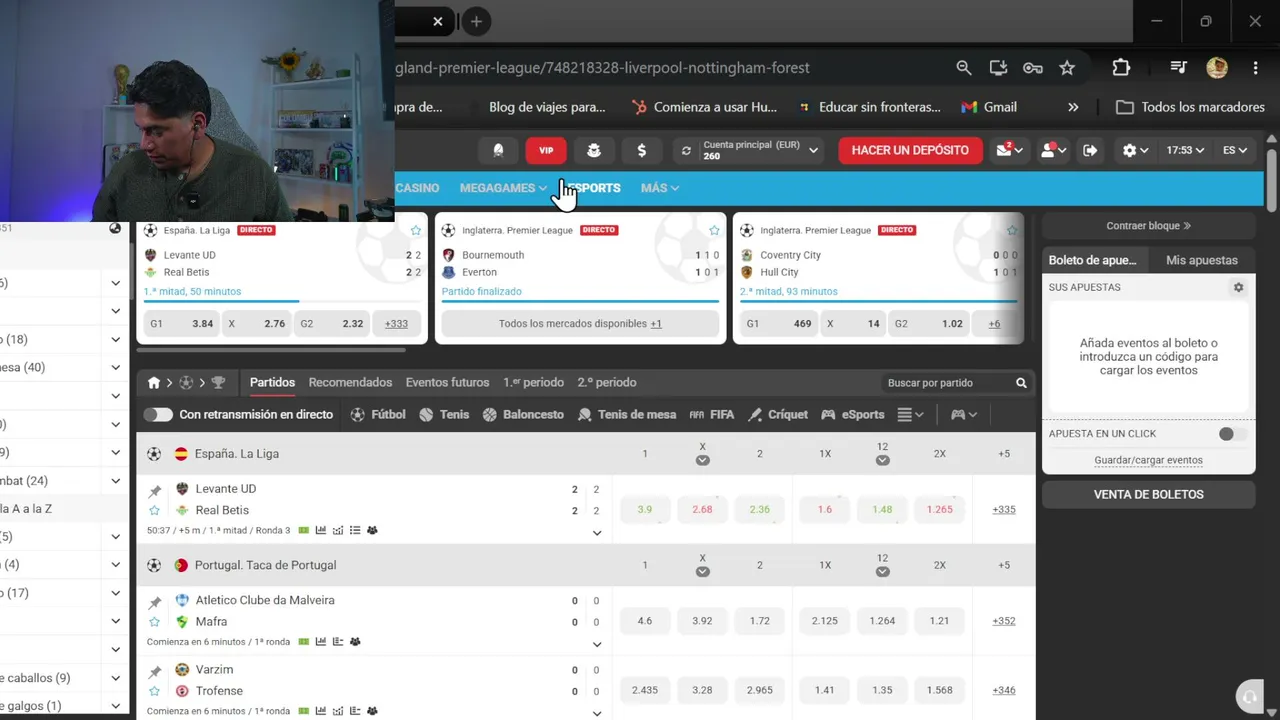Filter by eSports in sport filter row
Viewport: 1280px width, 720px height.
point(853,414)
